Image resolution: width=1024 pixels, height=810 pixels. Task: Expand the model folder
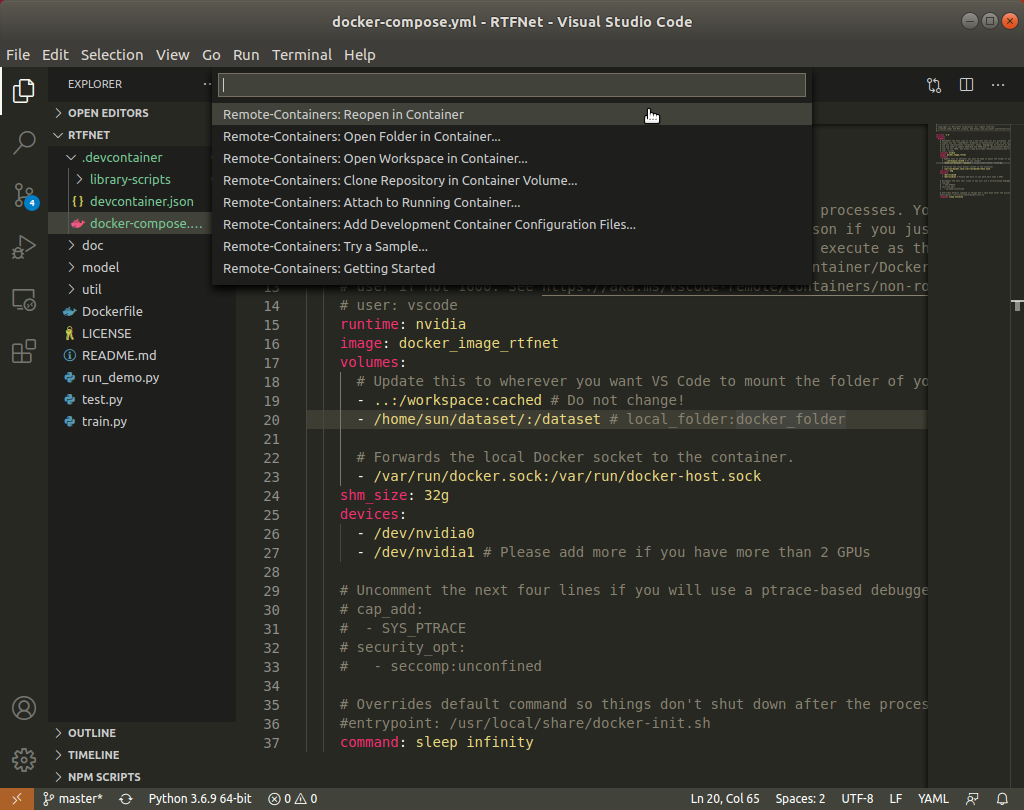[101, 268]
